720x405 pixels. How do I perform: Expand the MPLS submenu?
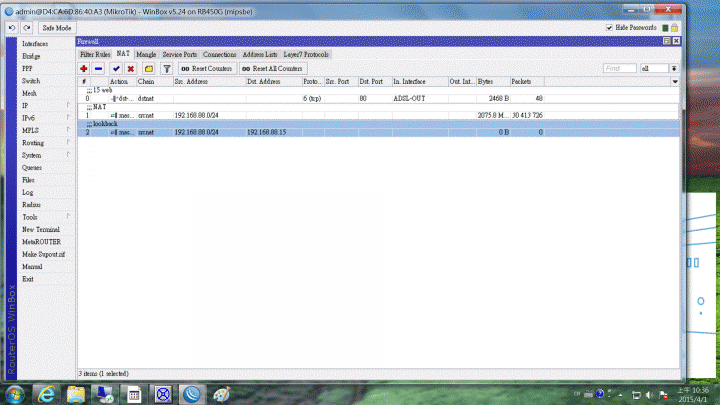45,130
